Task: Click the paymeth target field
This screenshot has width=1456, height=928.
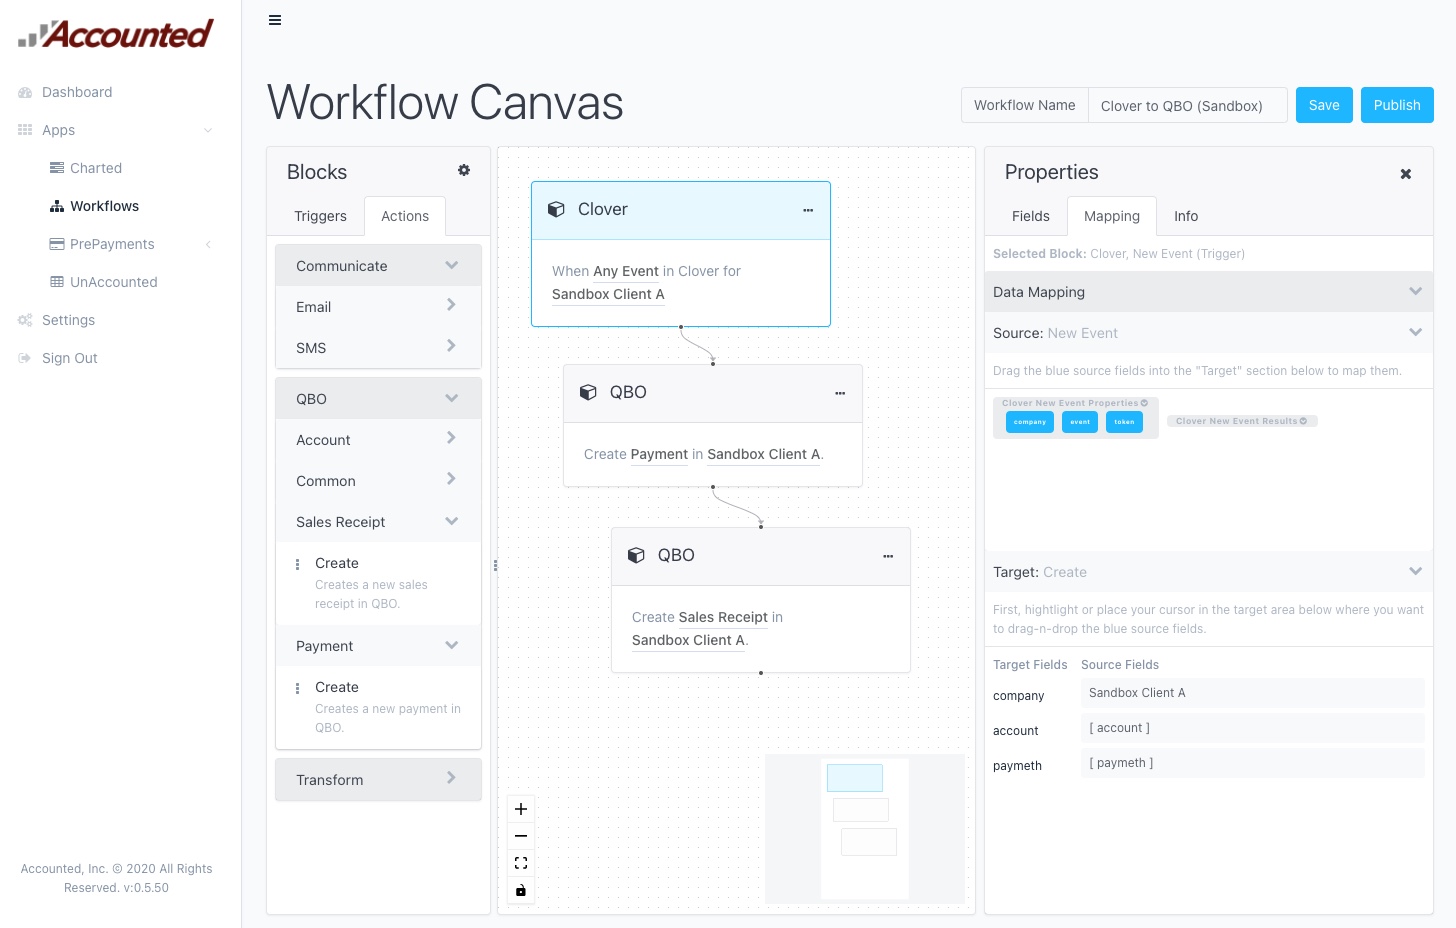Action: pyautogui.click(x=1253, y=763)
